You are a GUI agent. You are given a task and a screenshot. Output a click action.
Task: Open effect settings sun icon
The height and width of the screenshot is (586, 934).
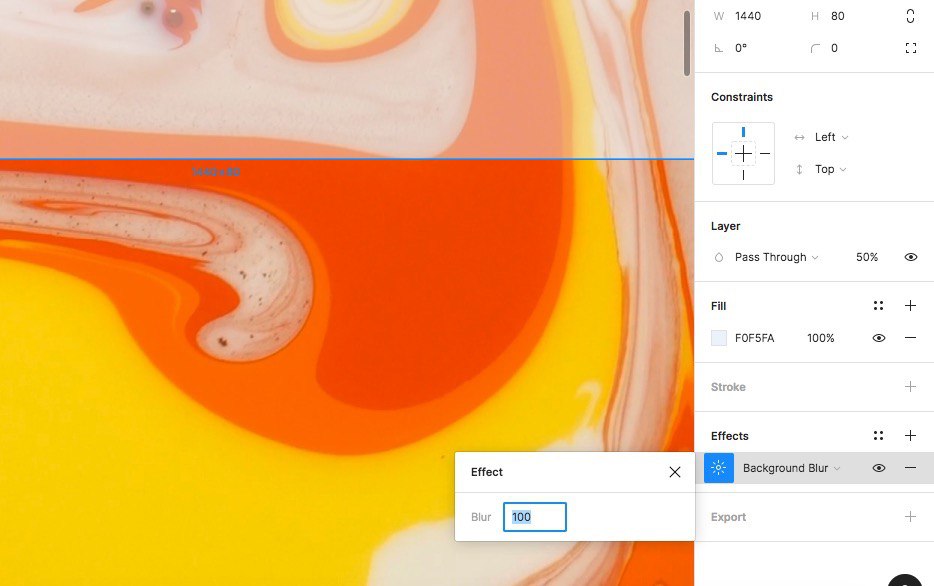click(x=719, y=467)
